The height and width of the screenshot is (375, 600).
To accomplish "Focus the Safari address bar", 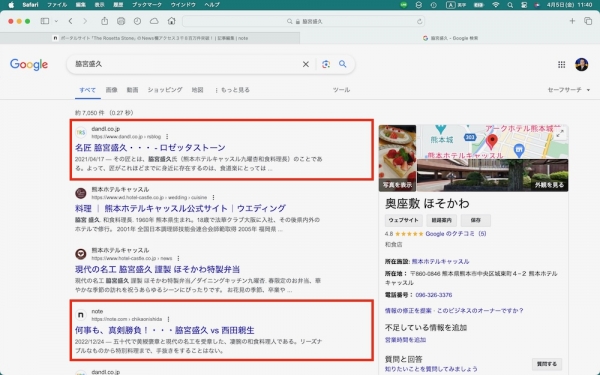I will tap(304, 21).
